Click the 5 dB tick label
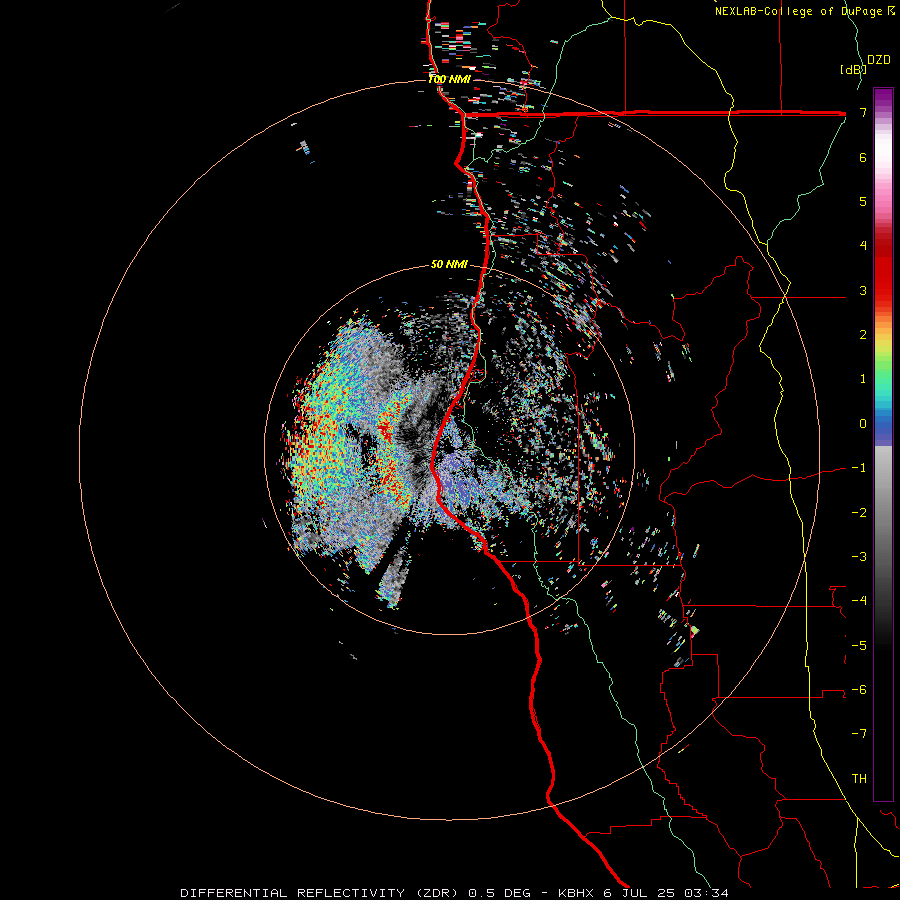900x900 pixels. pyautogui.click(x=863, y=201)
